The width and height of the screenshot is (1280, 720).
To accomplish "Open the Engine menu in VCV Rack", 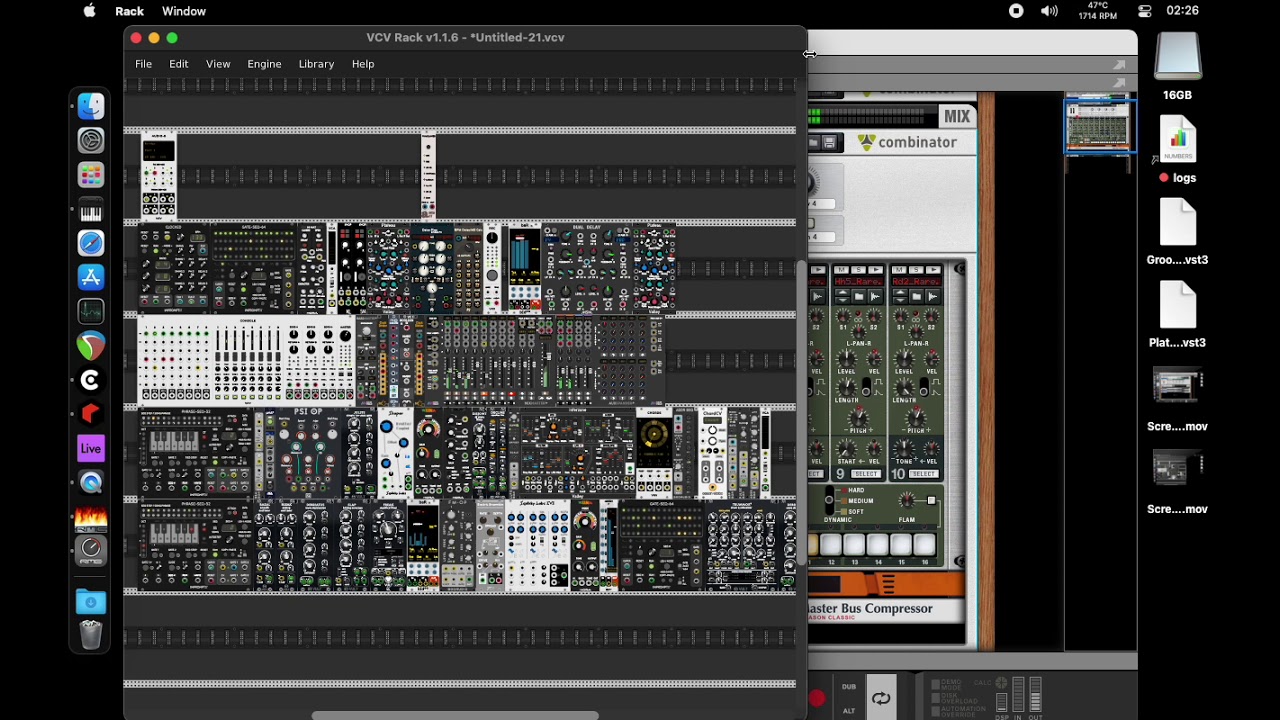I will tap(264, 64).
